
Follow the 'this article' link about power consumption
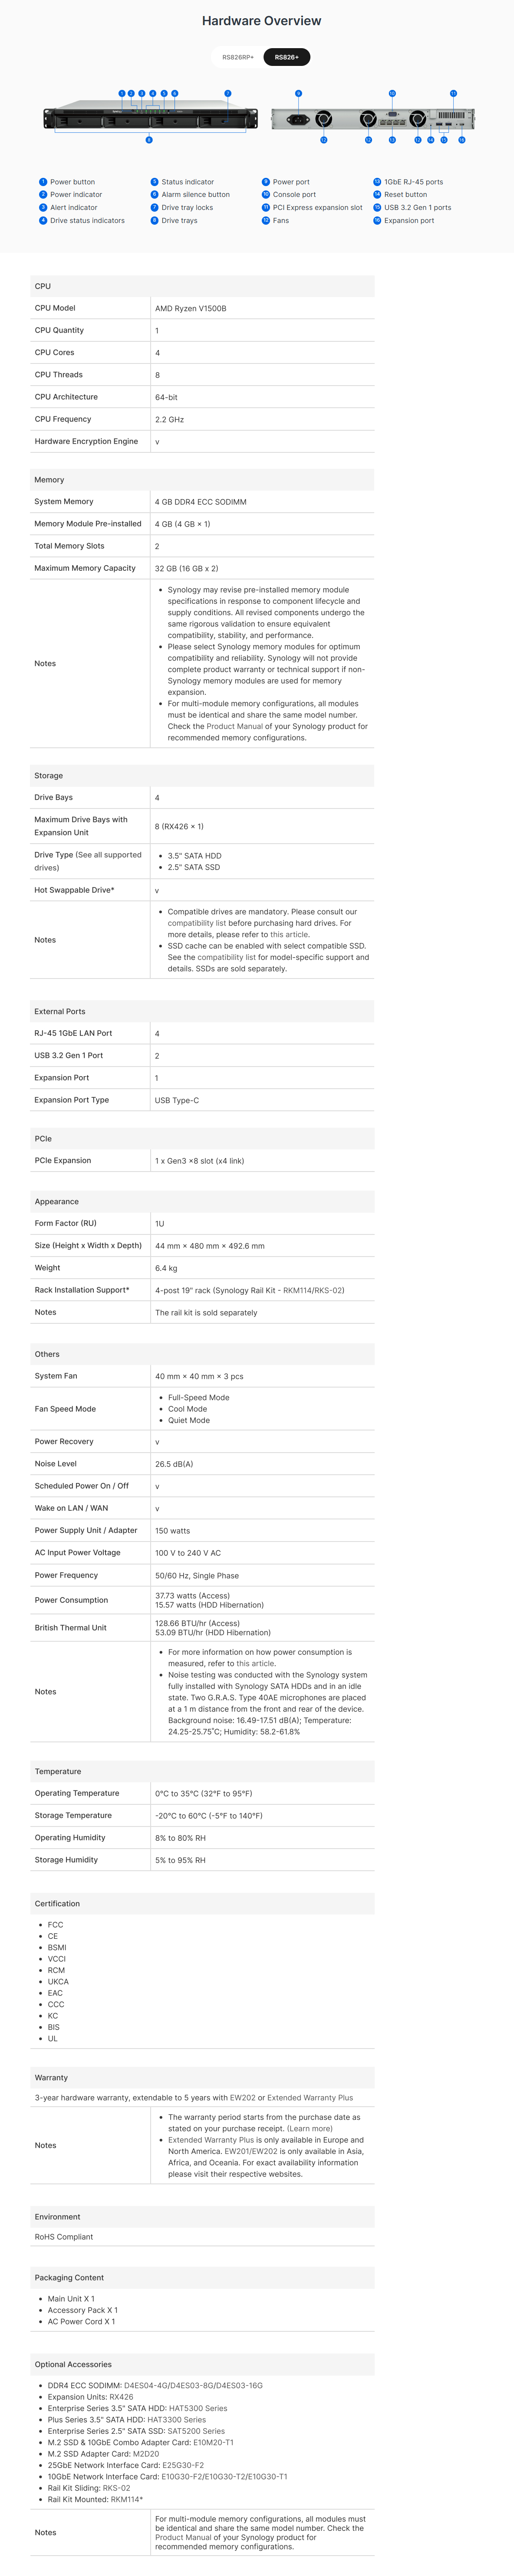point(255,1664)
